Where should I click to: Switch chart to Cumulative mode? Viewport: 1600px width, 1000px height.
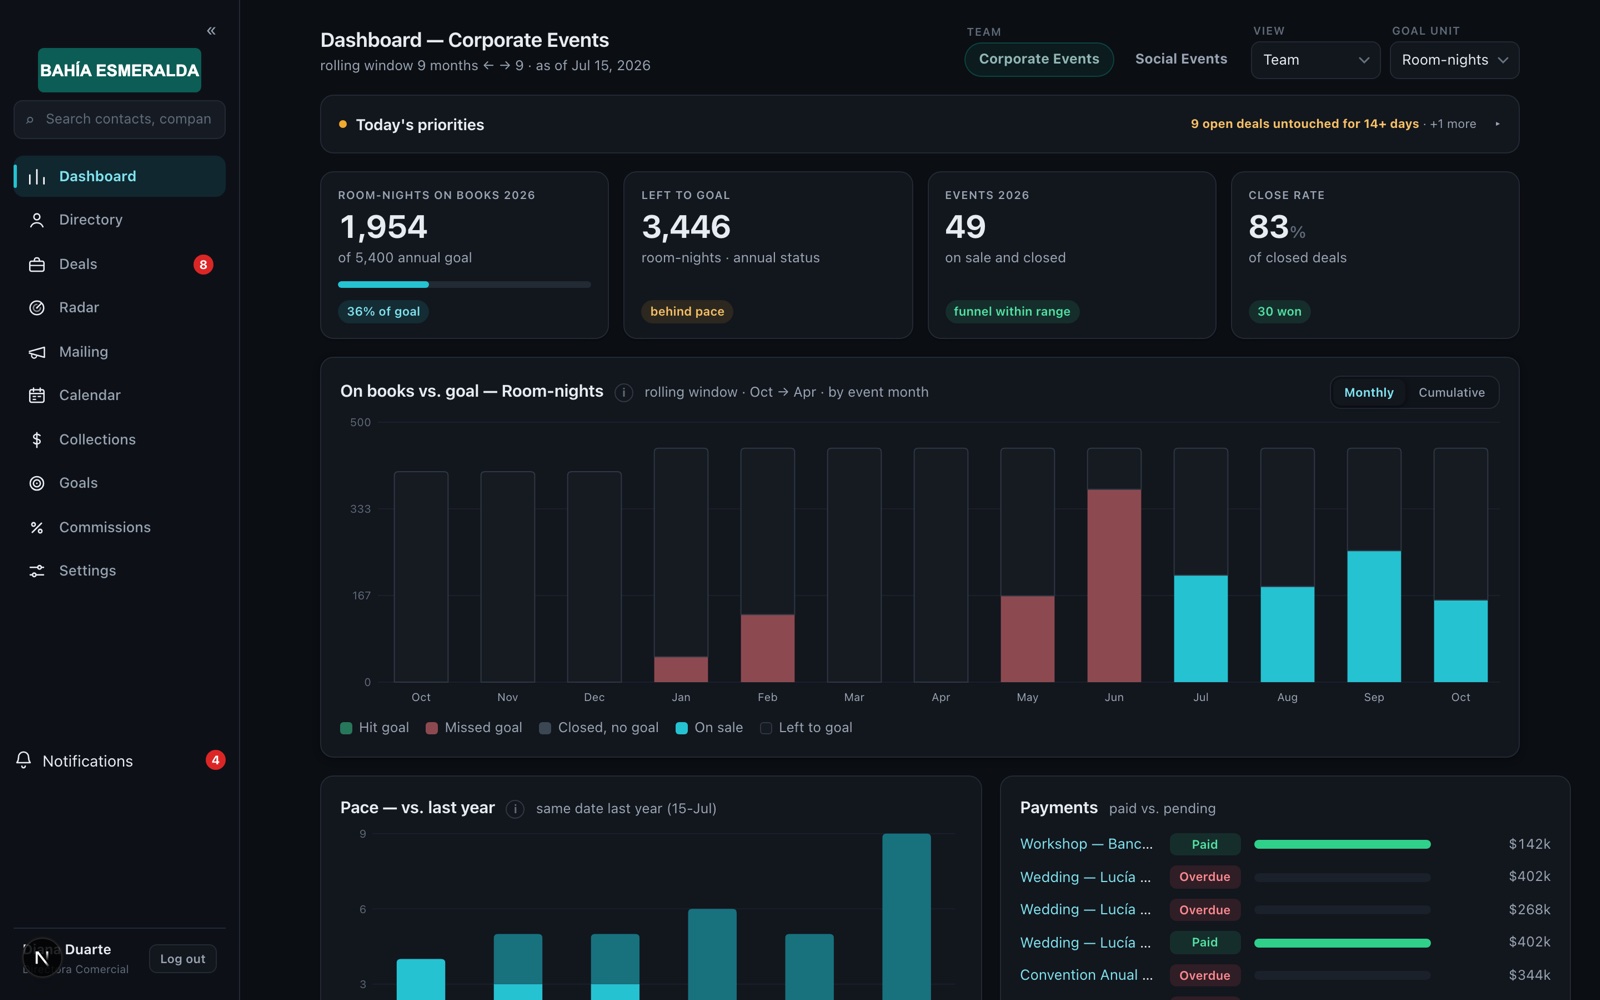point(1451,392)
